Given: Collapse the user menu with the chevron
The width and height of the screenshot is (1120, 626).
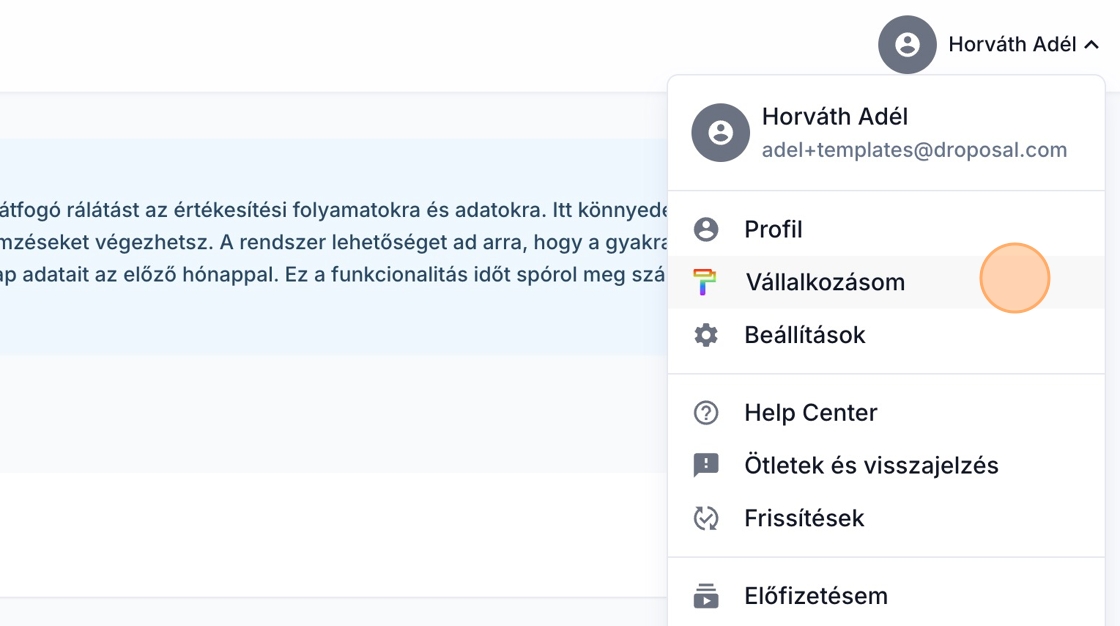Looking at the screenshot, I should click(1092, 45).
